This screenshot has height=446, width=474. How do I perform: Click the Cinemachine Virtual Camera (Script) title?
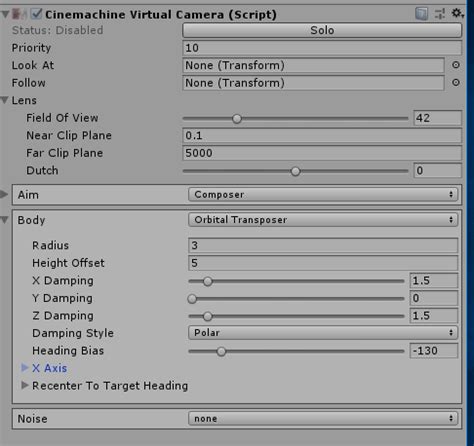pos(161,14)
